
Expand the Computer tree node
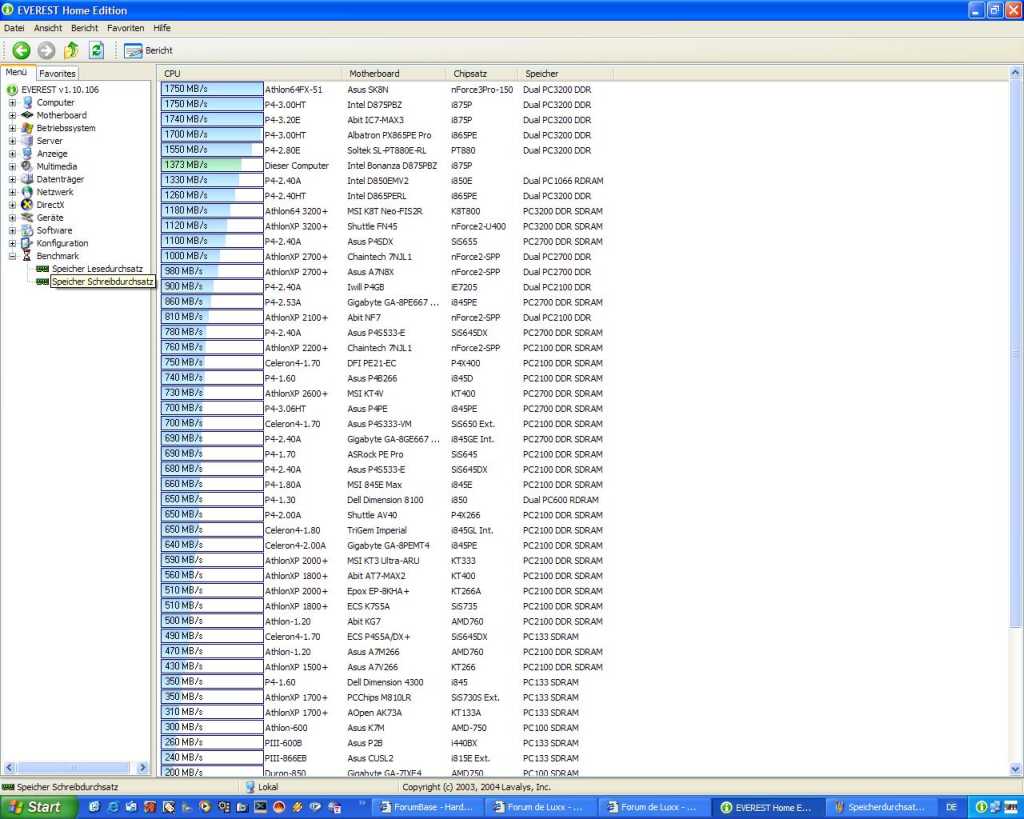[x=12, y=103]
